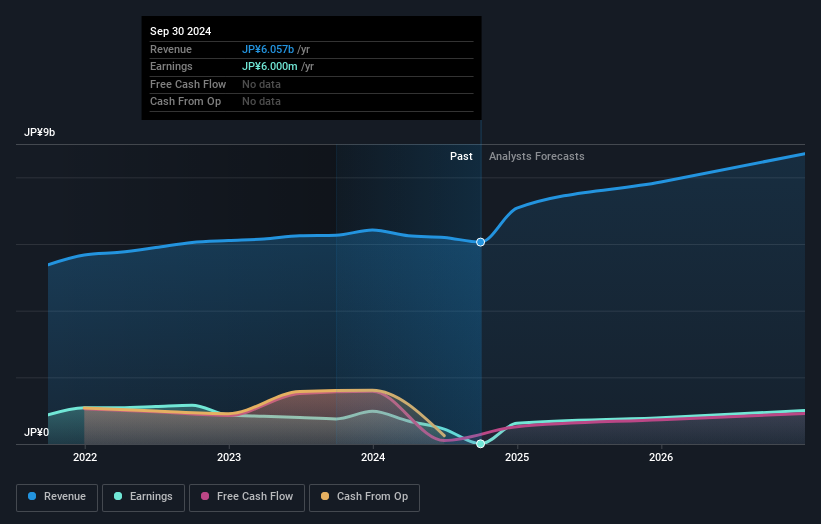The image size is (821, 524).
Task: Click the JP¥6.057b revenue value
Action: (268, 49)
